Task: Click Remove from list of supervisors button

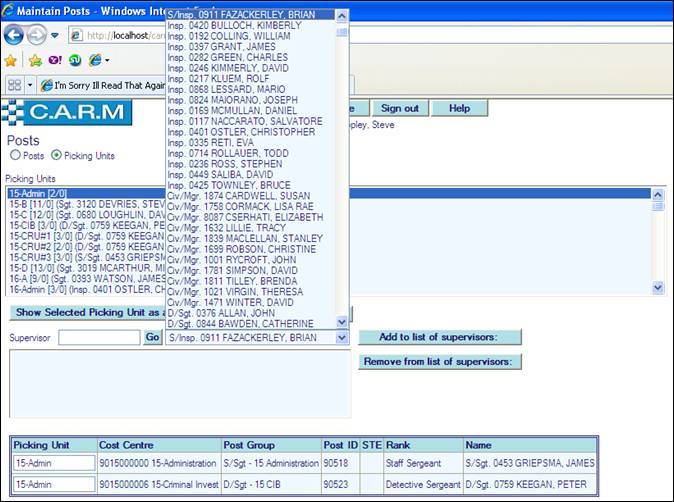Action: click(x=440, y=361)
